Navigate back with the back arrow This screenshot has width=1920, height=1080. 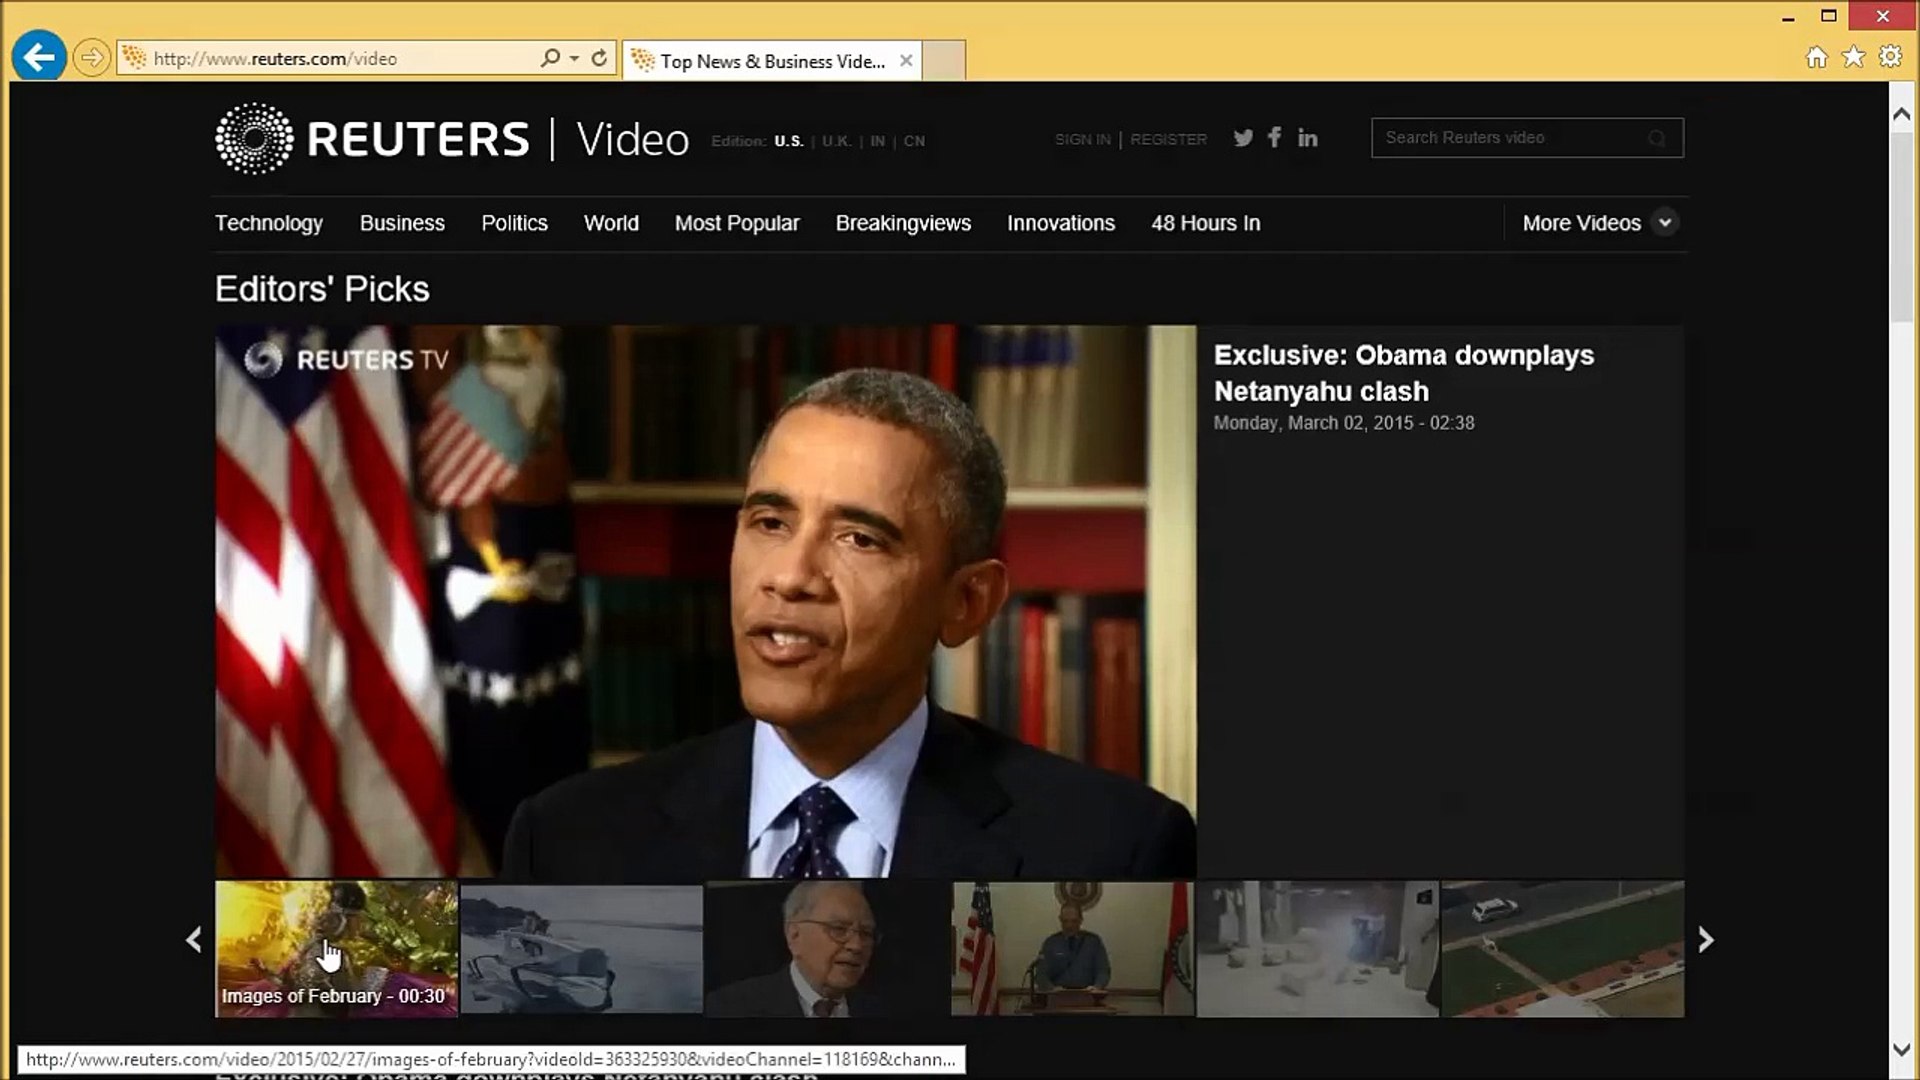pyautogui.click(x=38, y=57)
